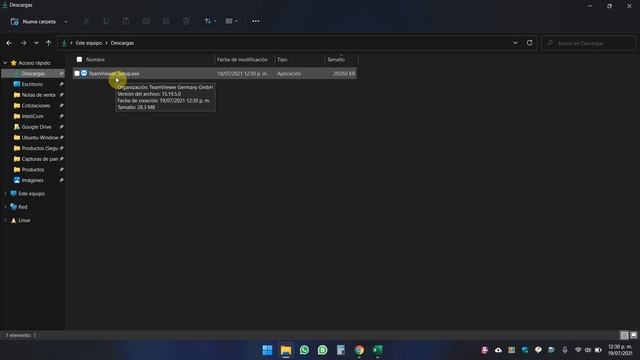Open the view layout options dropdown

(x=231, y=21)
